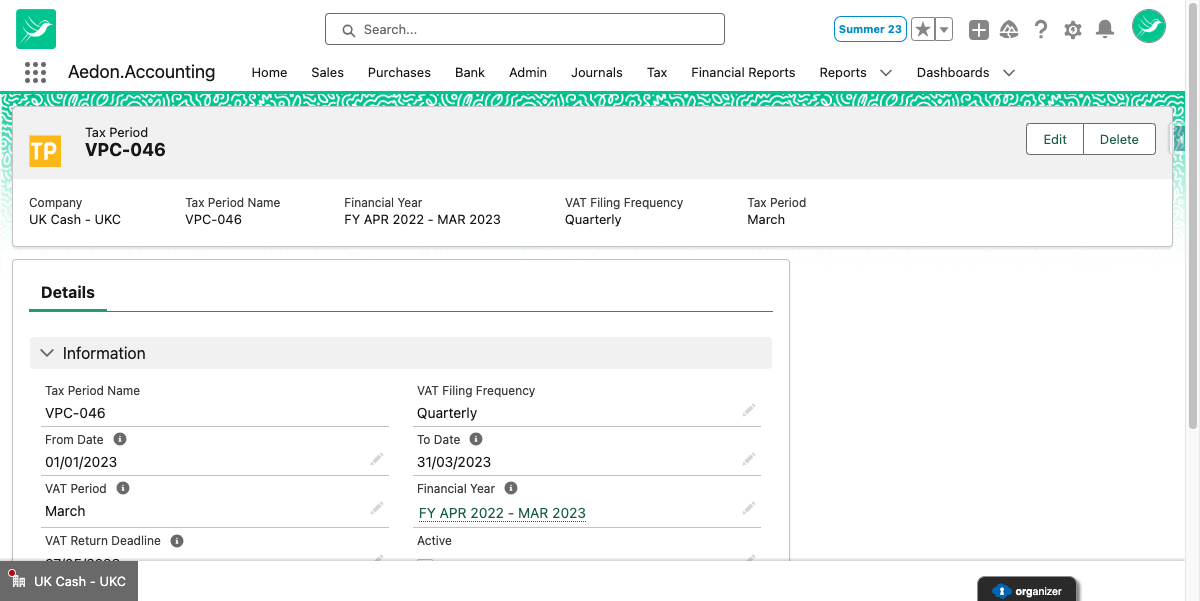Go to the Dashboards tab

pyautogui.click(x=953, y=72)
